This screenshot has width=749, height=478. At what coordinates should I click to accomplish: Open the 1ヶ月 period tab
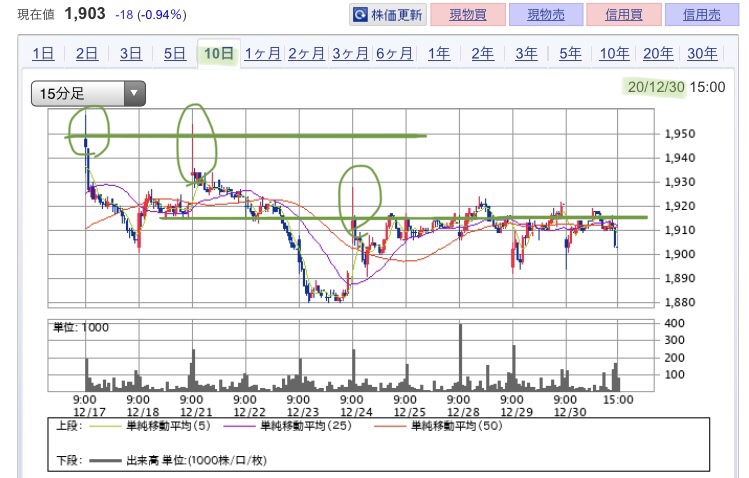click(x=262, y=54)
